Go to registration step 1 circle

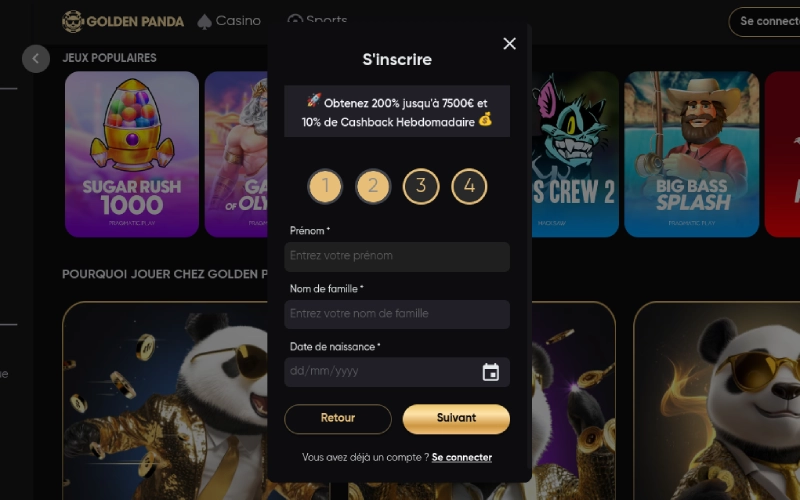(325, 186)
